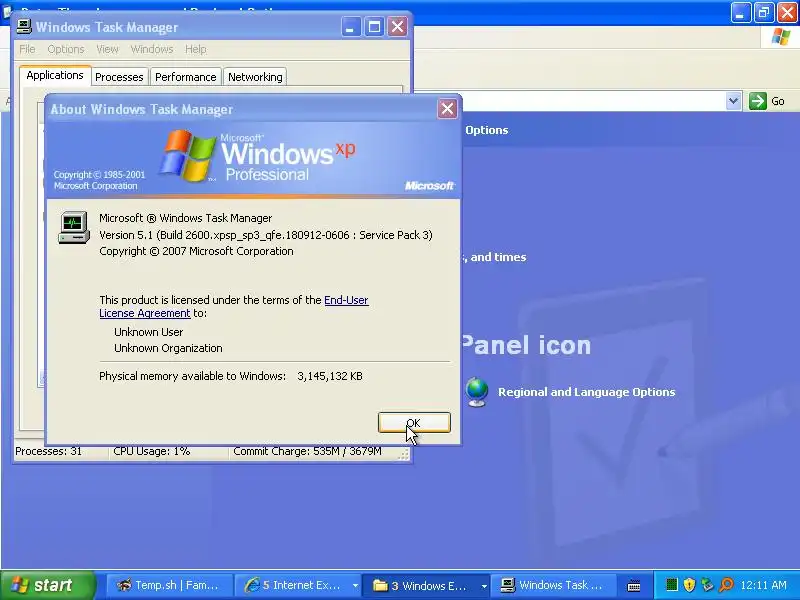
Task: Click the Regional and Language Options globe icon
Action: point(477,392)
